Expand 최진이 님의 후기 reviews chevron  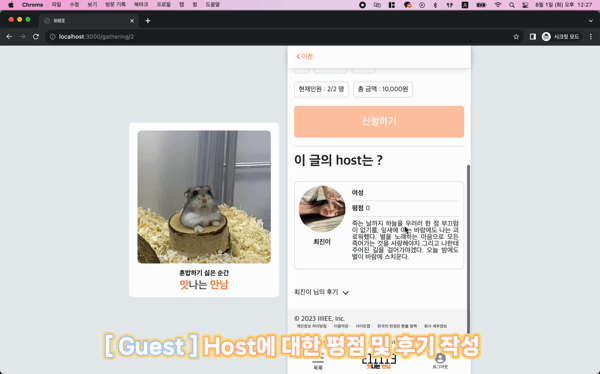click(x=346, y=293)
